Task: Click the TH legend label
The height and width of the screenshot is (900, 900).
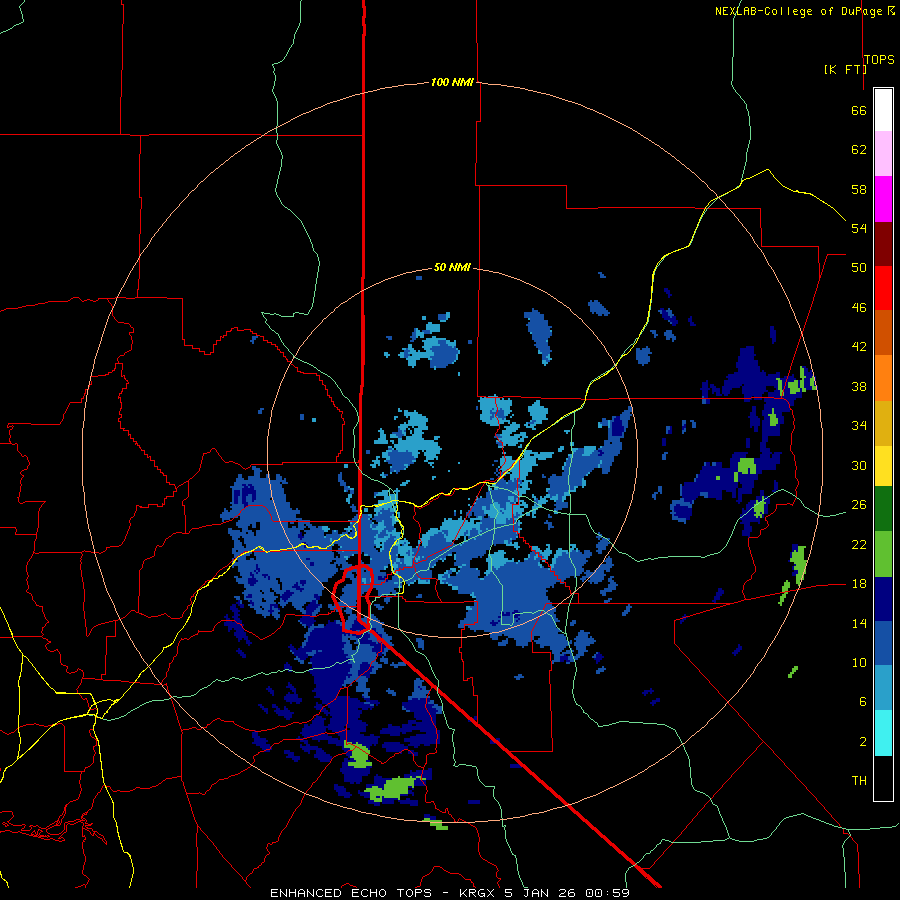Action: point(859,781)
